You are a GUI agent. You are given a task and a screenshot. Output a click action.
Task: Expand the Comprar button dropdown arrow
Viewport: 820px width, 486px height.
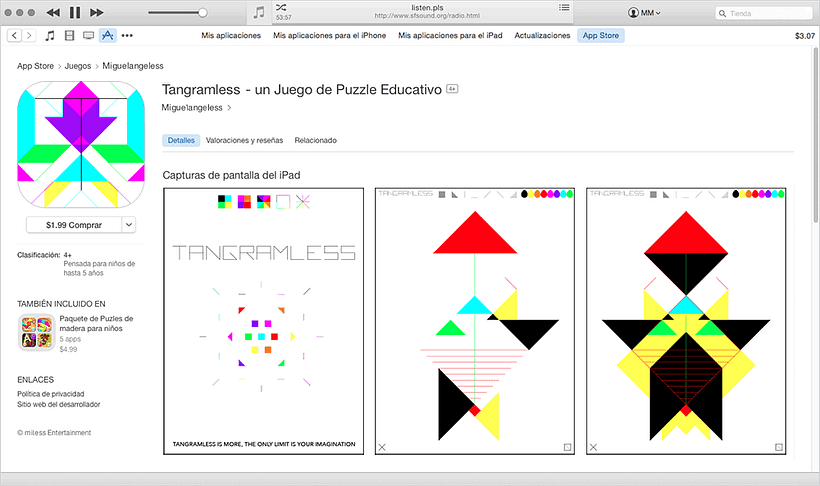pyautogui.click(x=128, y=225)
